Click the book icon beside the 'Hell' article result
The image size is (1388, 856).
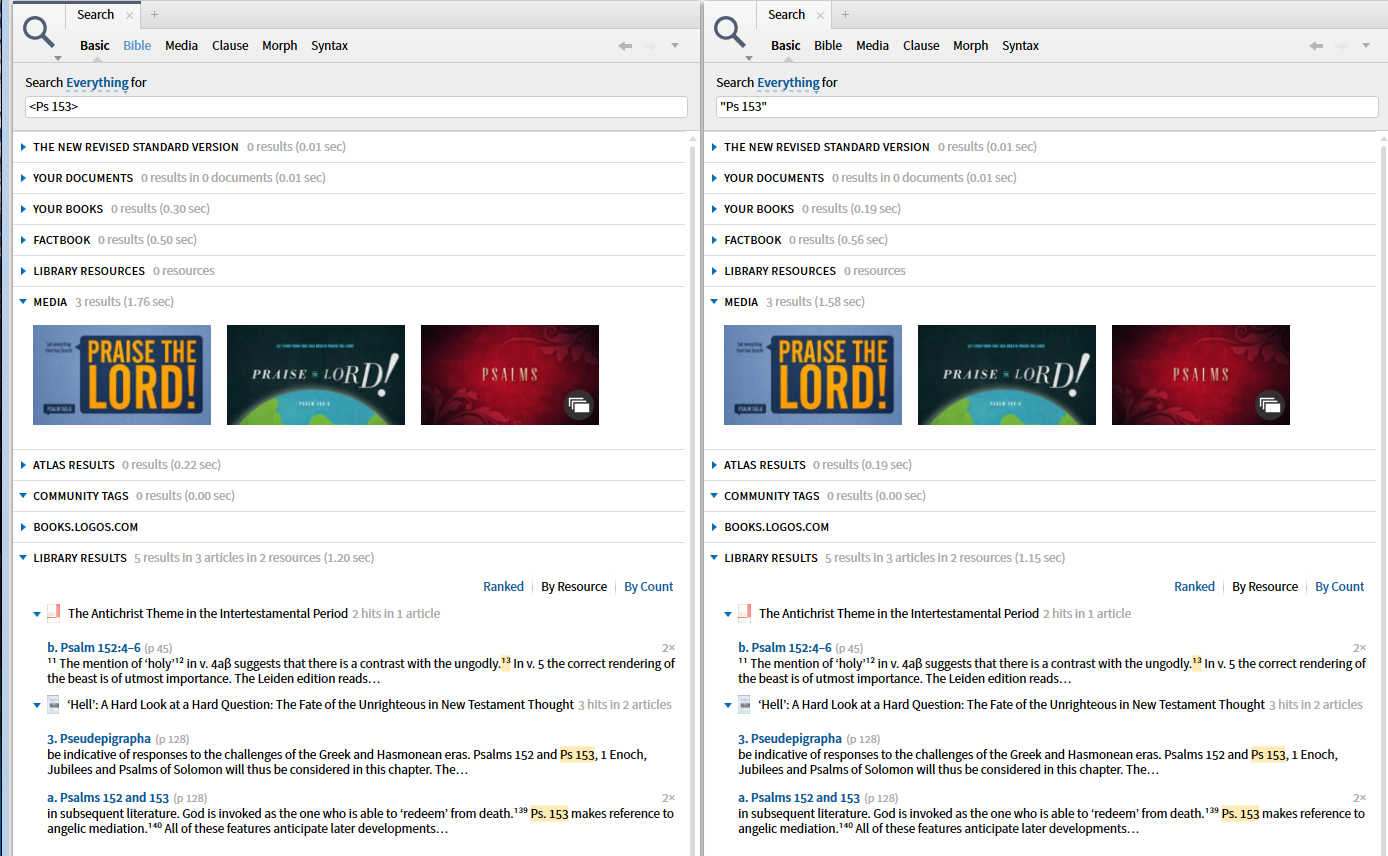click(x=54, y=704)
